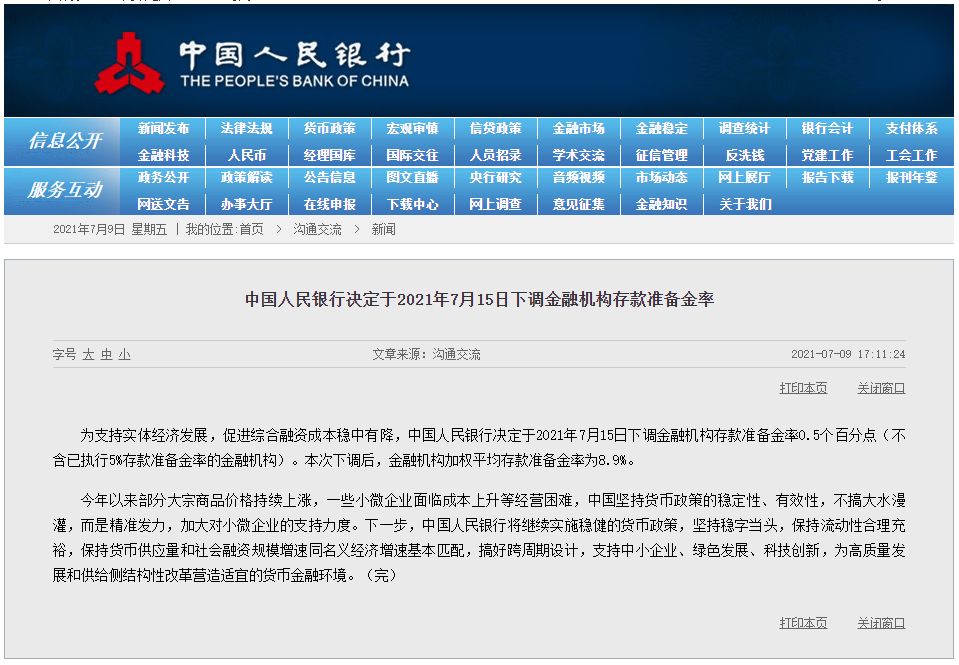
Task: Open 征信管理 section
Action: 662,155
